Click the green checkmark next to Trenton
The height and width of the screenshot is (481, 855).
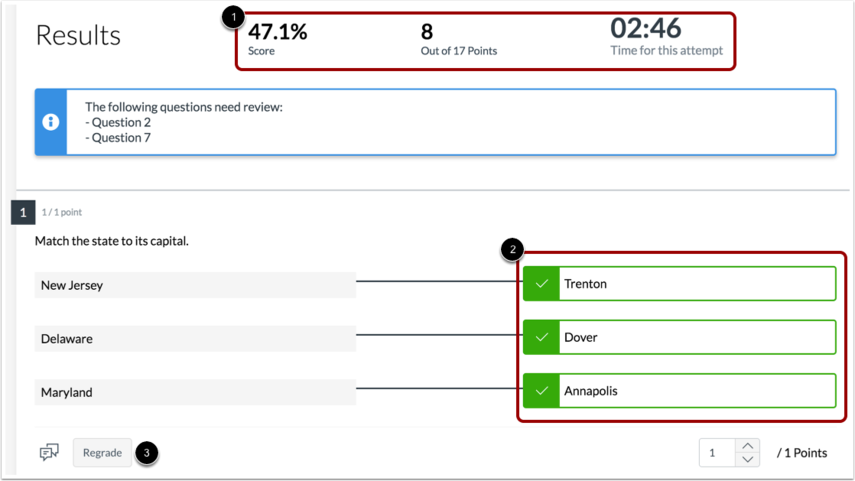click(541, 284)
